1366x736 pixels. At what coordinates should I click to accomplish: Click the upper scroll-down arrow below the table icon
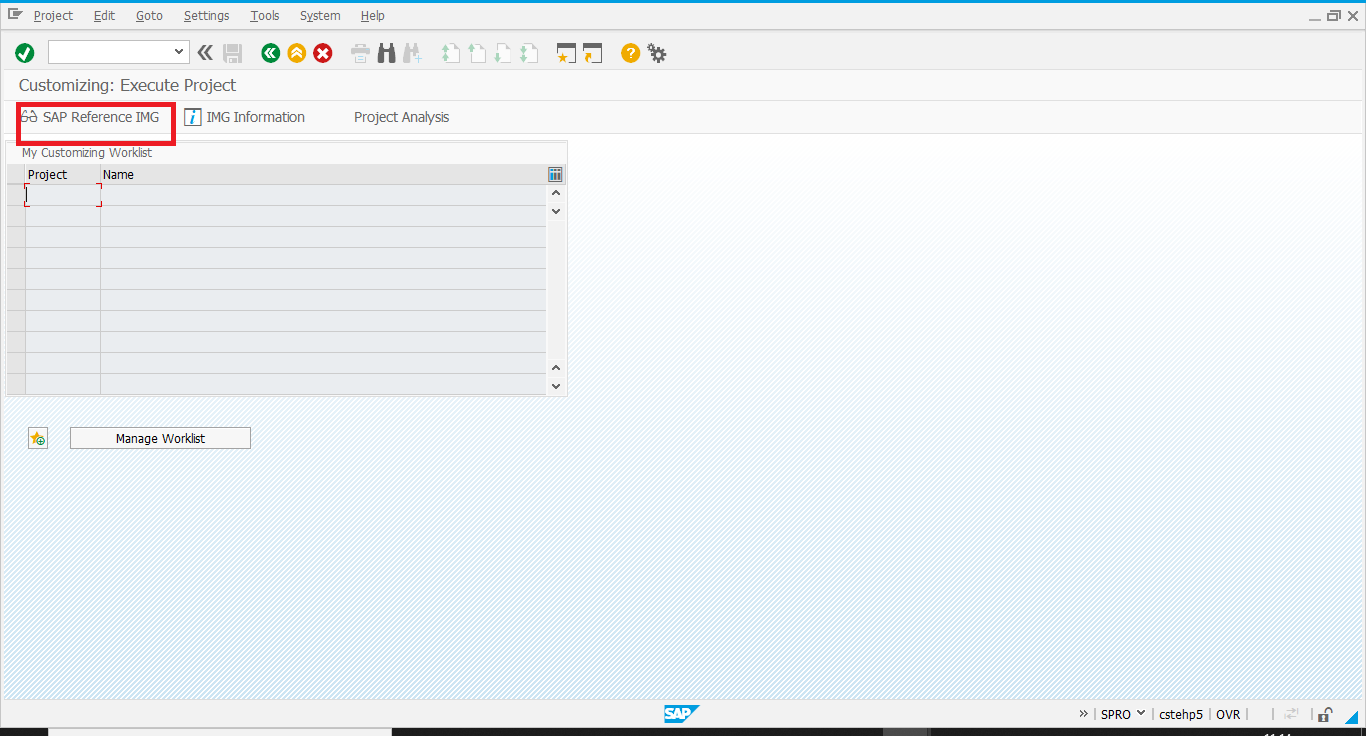click(x=556, y=211)
